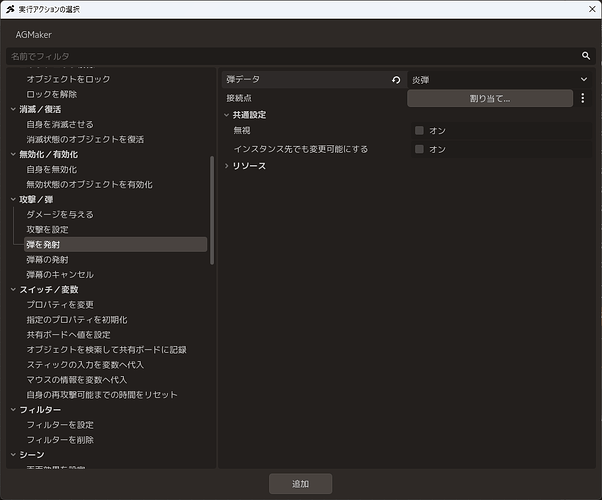Select 自身を消滅させる action
This screenshot has height=500, width=602.
60,124
